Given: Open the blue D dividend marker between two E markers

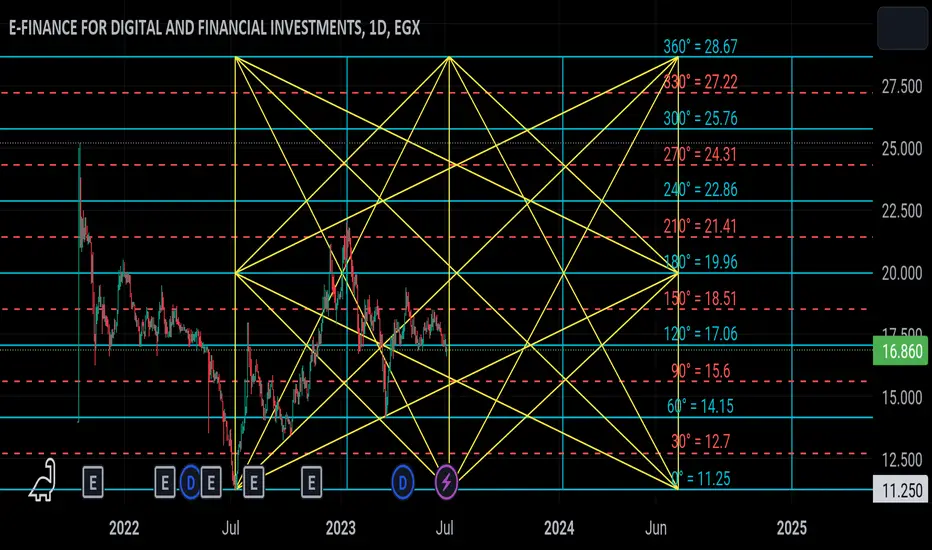Looking at the screenshot, I should [x=190, y=482].
